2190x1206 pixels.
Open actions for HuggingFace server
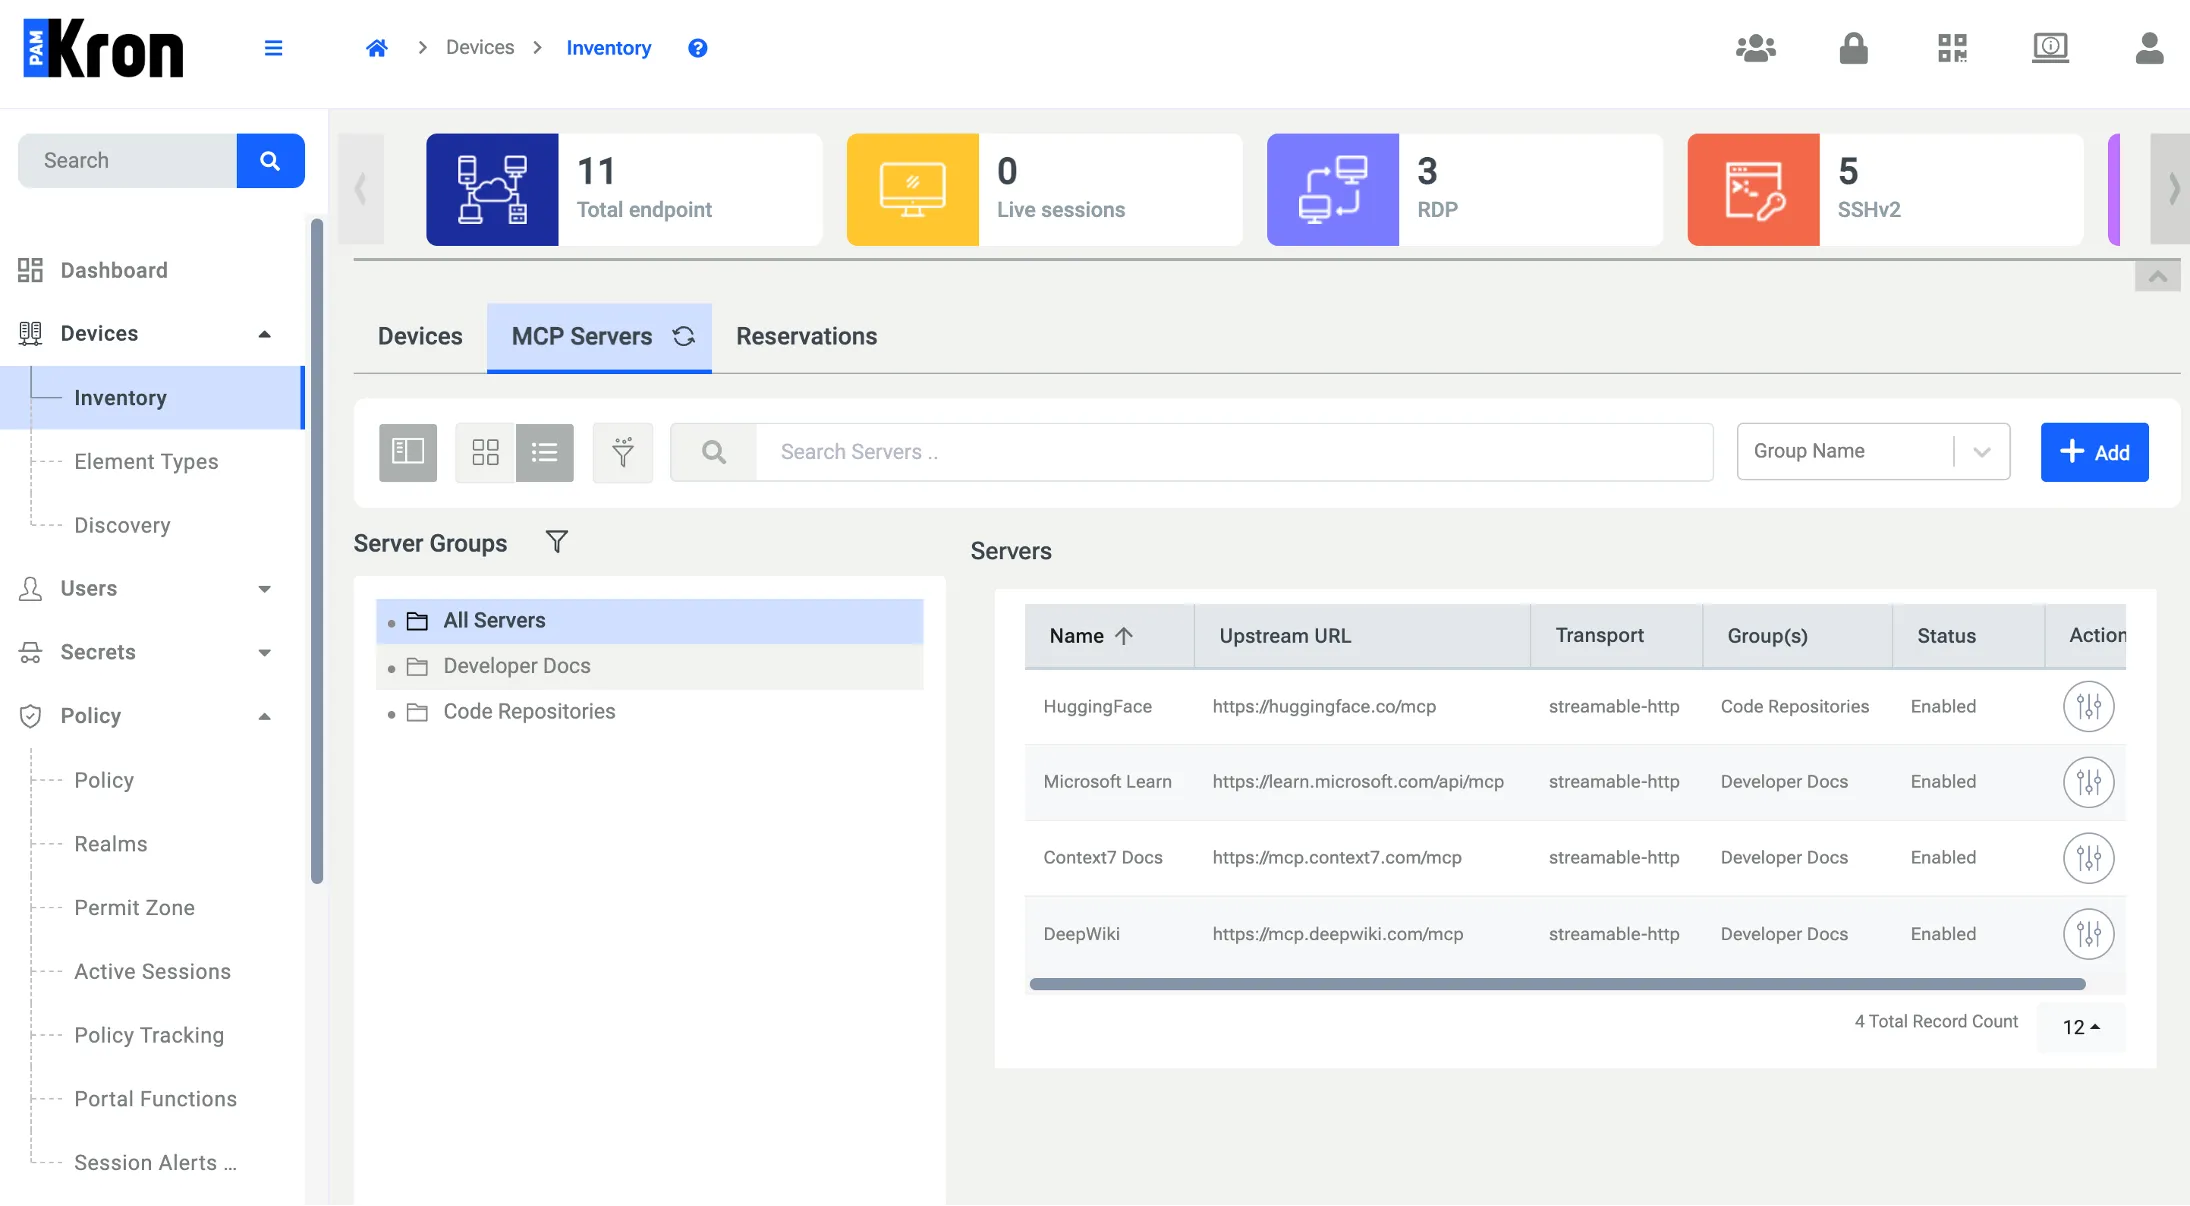pyautogui.click(x=2089, y=706)
